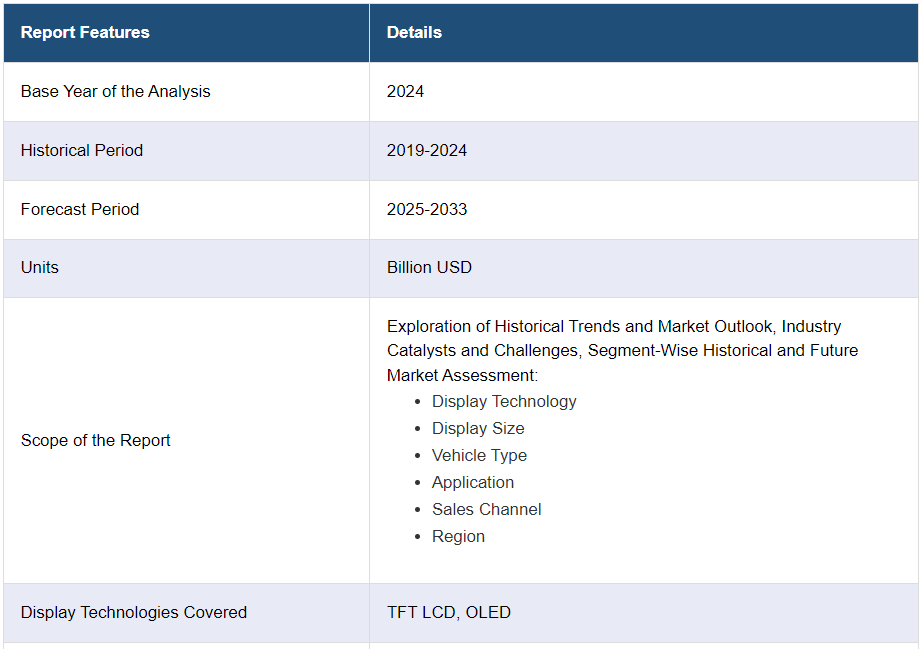Select the Display Size bullet item
This screenshot has width=924, height=649.
pos(478,428)
